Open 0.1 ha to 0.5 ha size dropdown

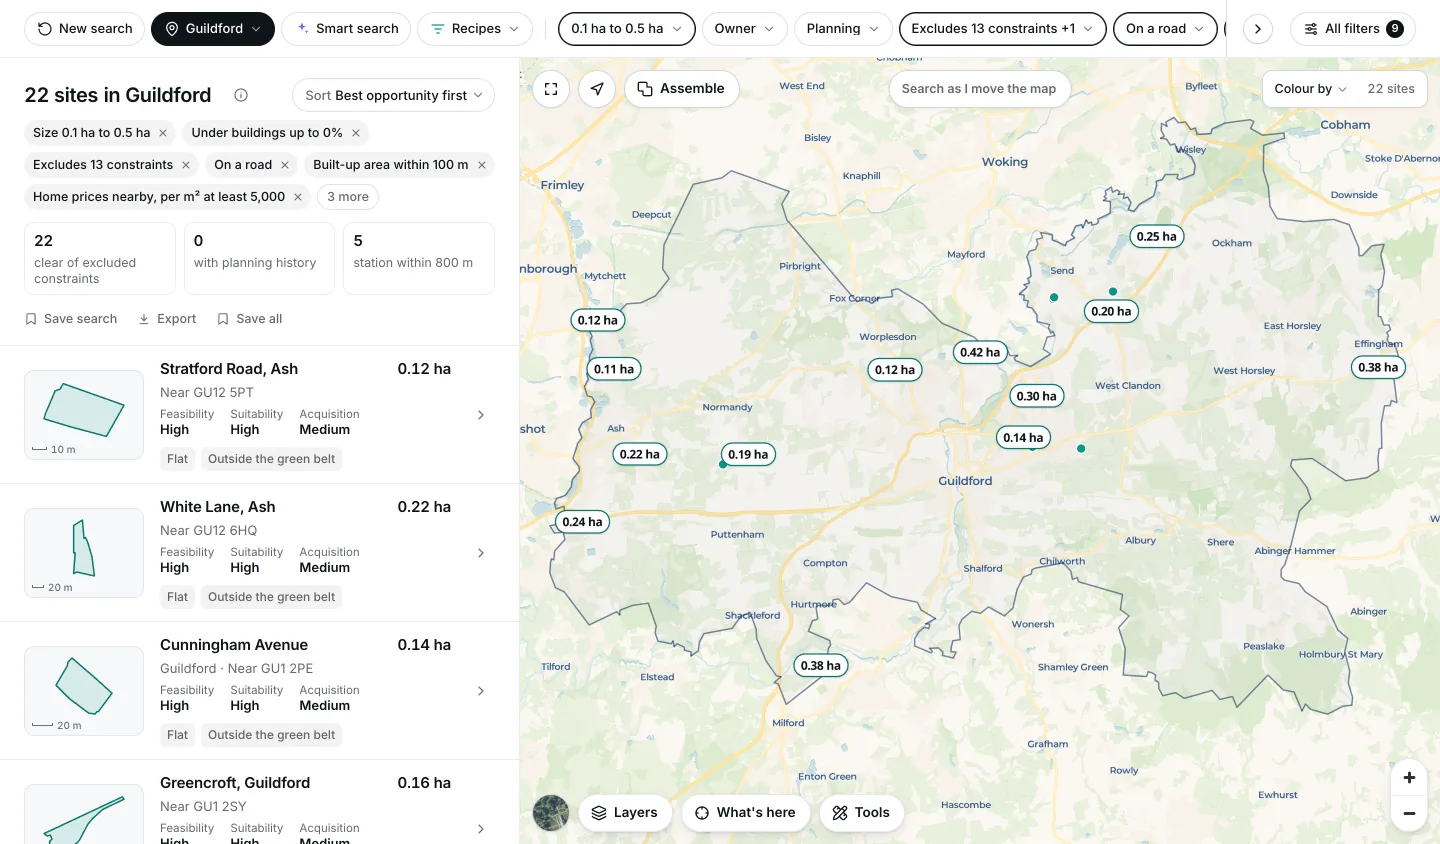tap(627, 29)
